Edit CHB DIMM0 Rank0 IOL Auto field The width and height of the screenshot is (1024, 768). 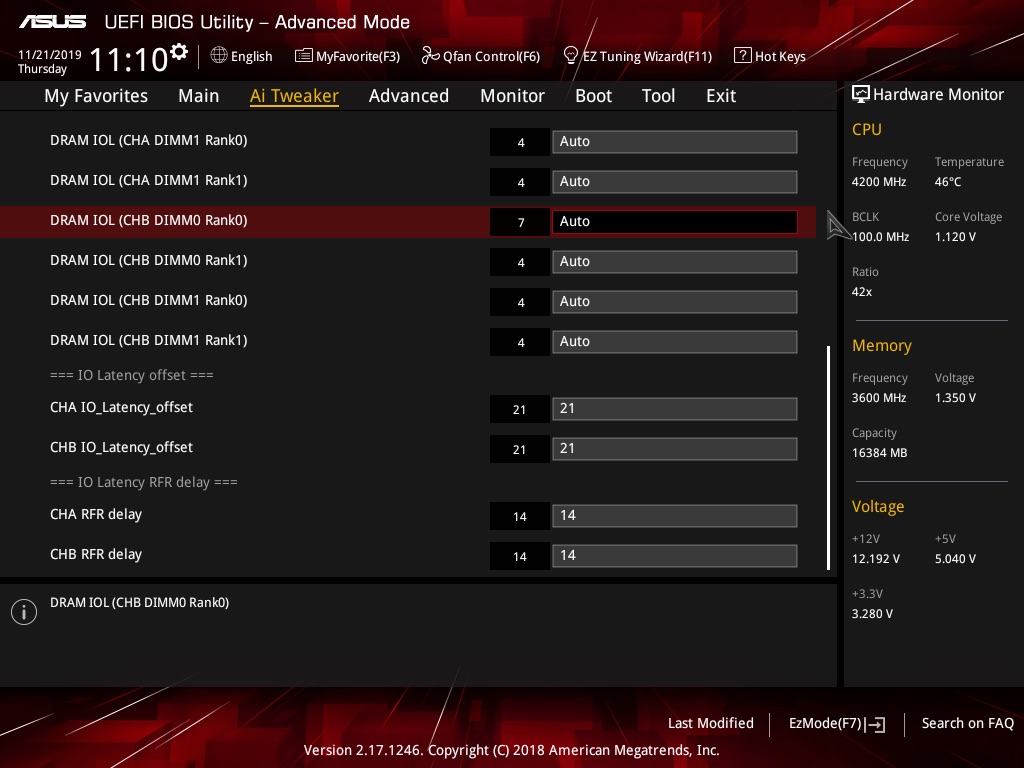tap(675, 221)
